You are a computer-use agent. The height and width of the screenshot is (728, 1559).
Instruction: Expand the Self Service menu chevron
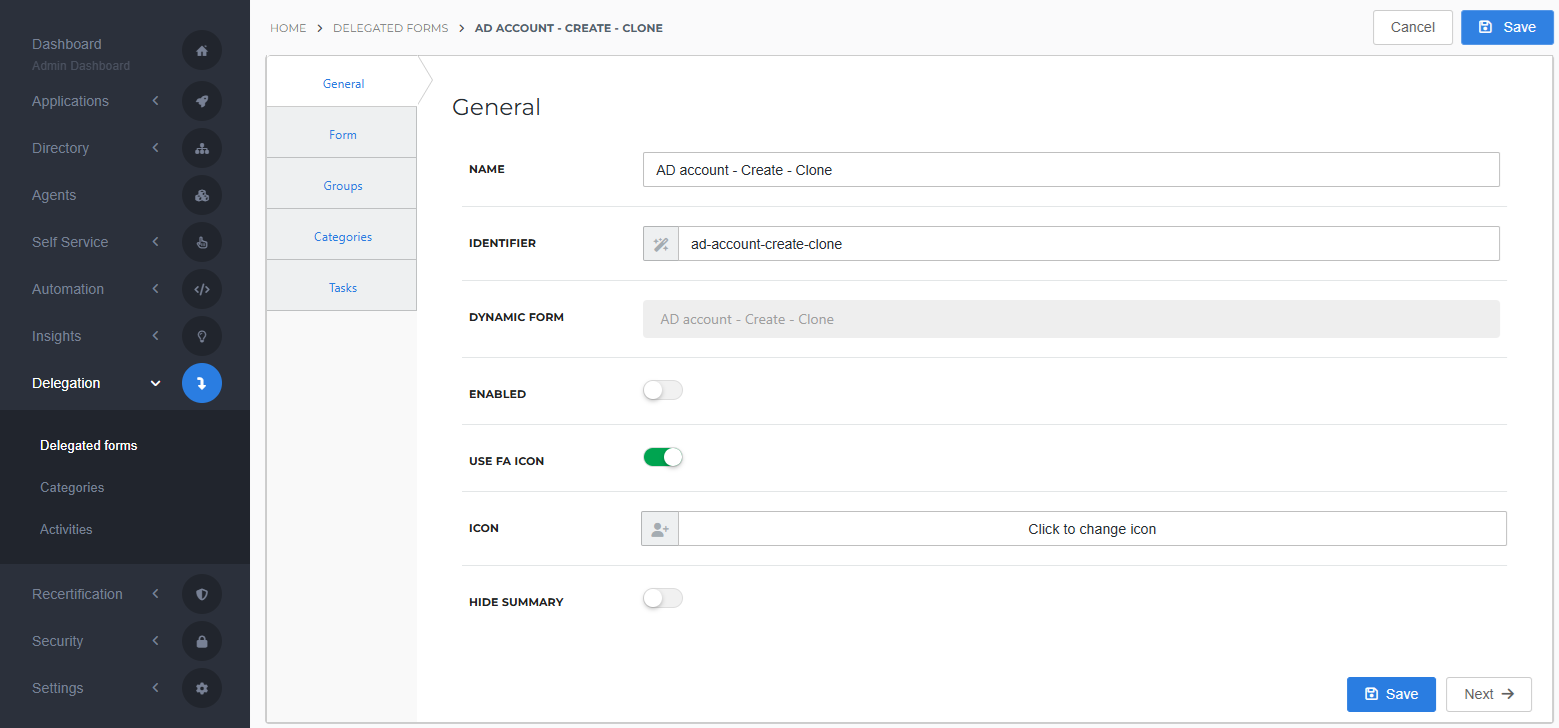pyautogui.click(x=155, y=242)
